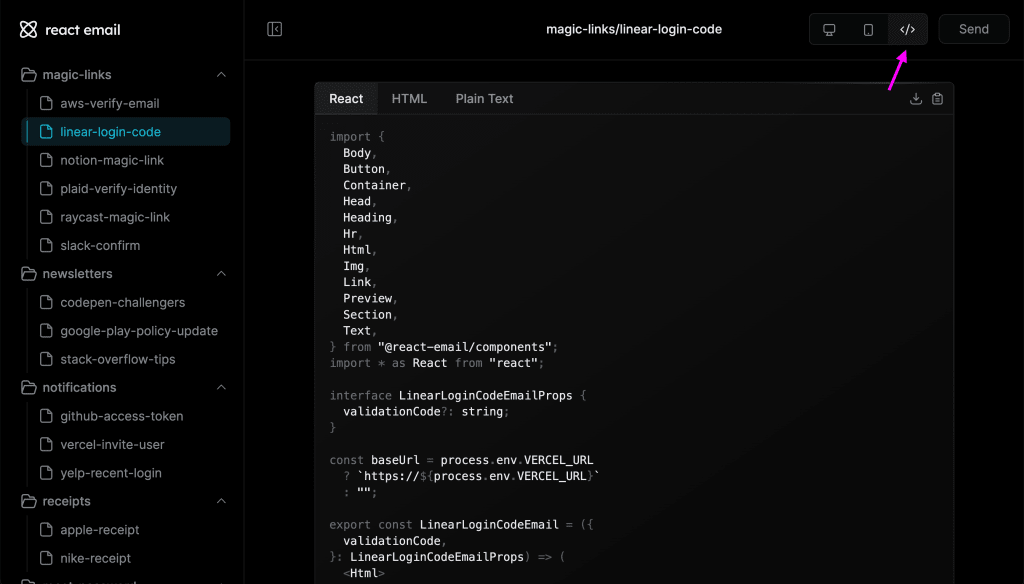Switch to the HTML tab

tap(409, 99)
